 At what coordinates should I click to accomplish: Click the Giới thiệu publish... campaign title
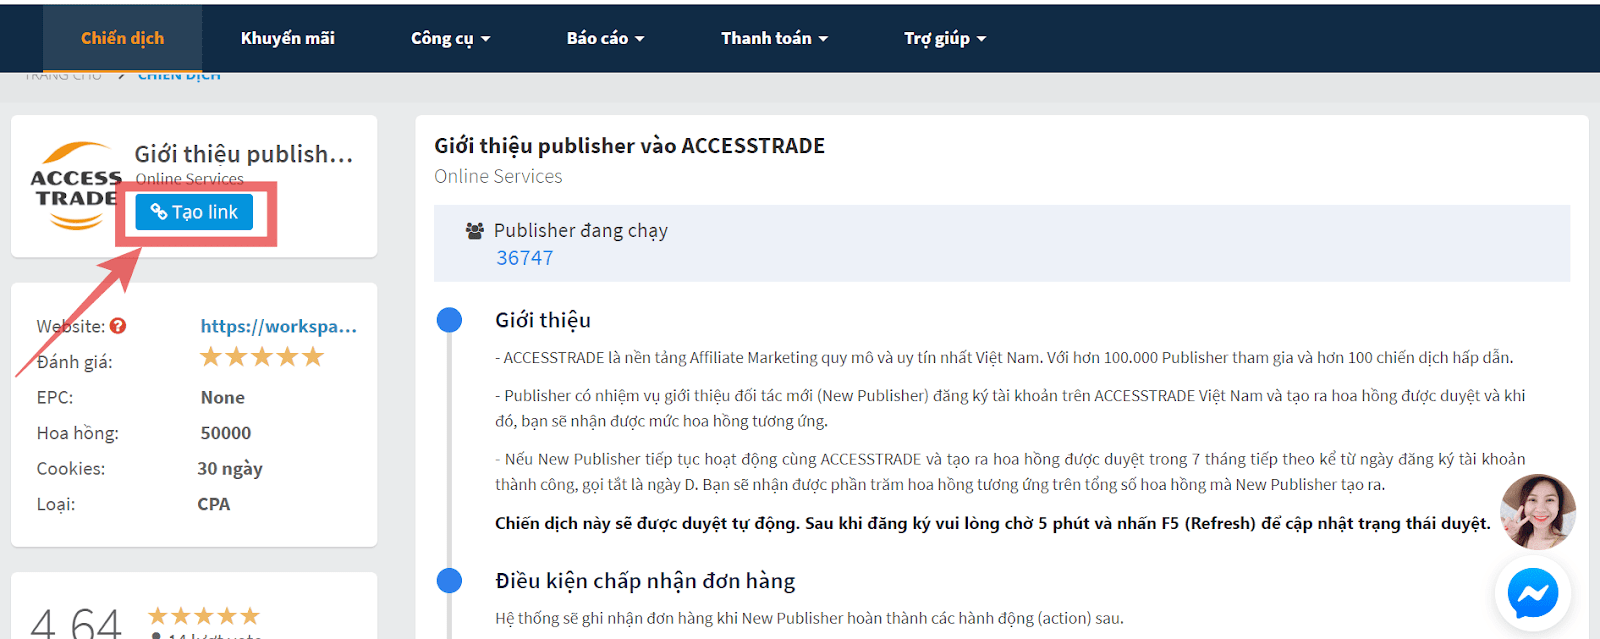pos(244,154)
